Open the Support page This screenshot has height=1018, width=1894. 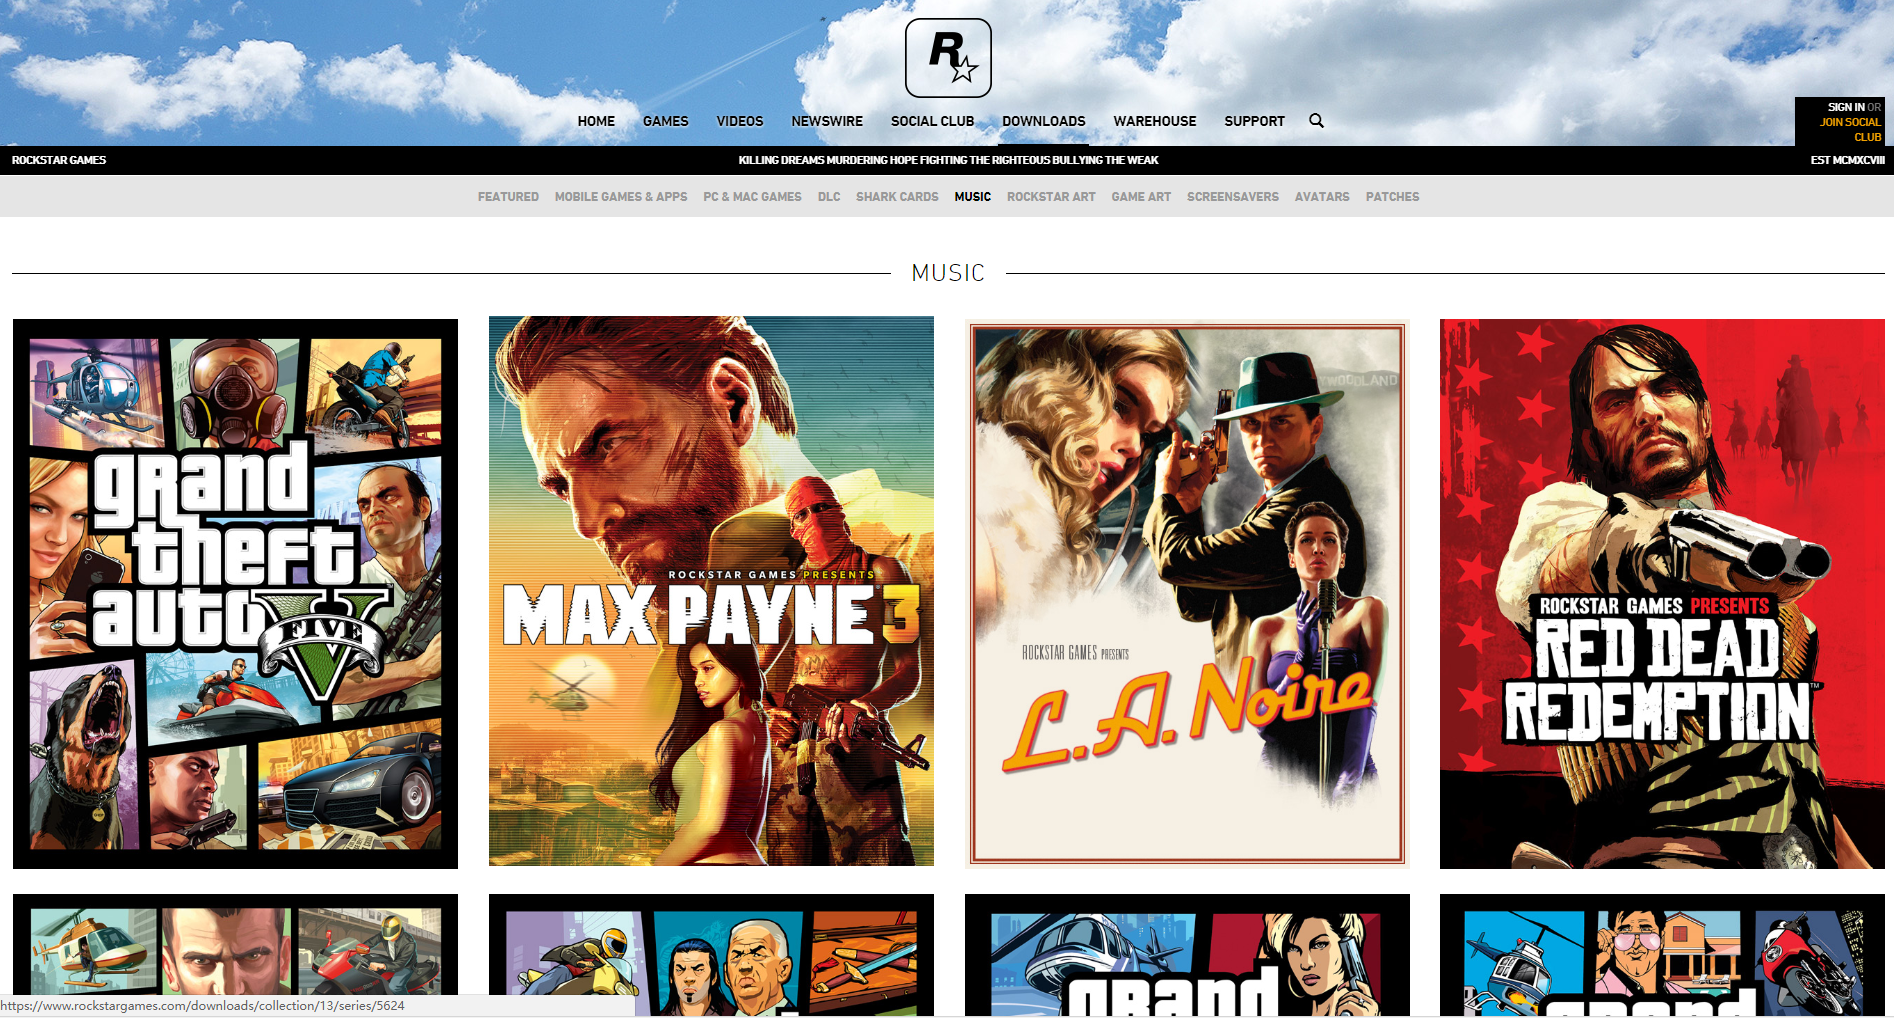[1254, 121]
